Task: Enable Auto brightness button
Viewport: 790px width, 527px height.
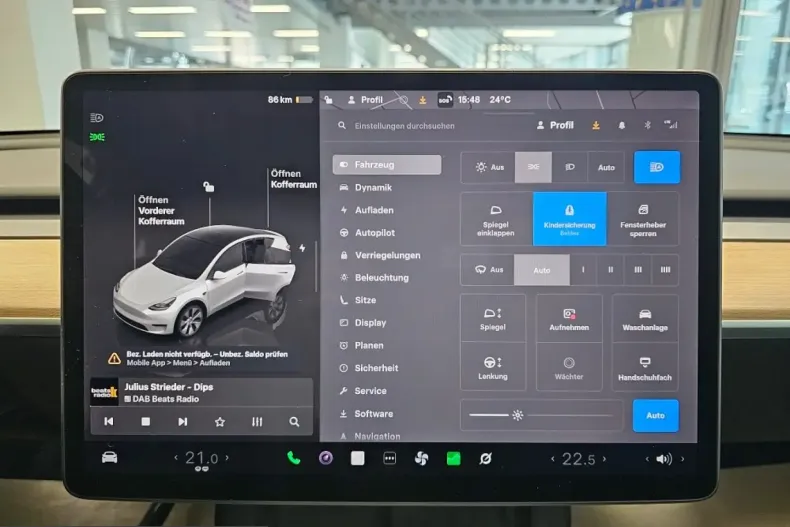Action: coord(655,416)
